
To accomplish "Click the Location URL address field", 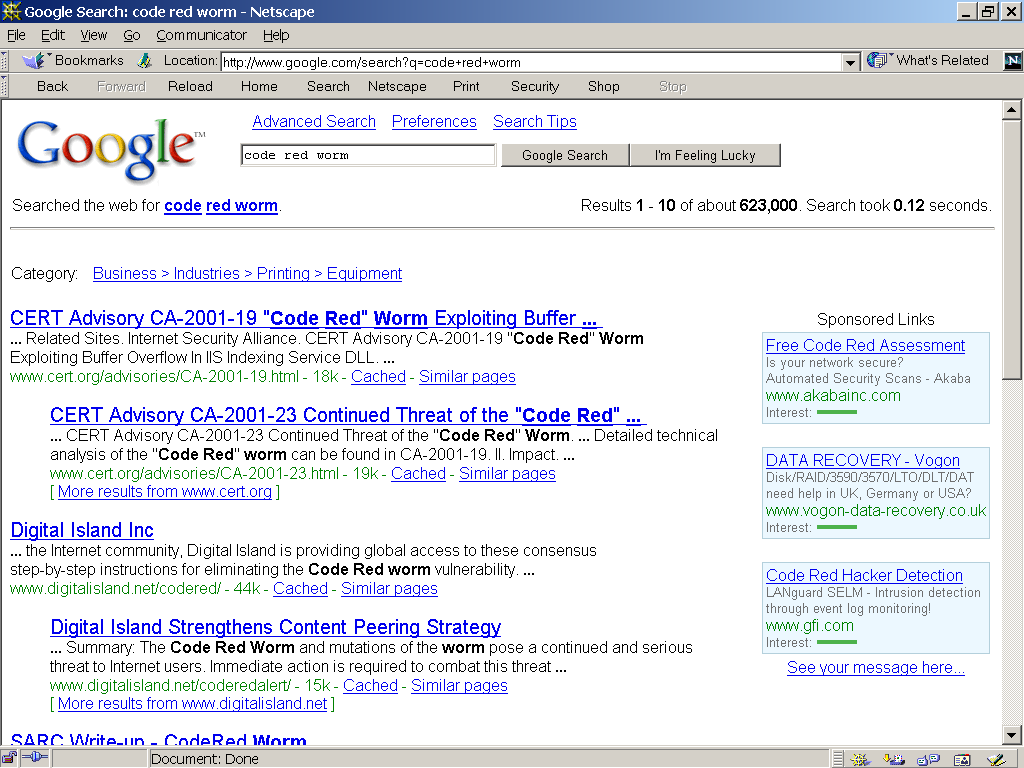I will coord(532,63).
